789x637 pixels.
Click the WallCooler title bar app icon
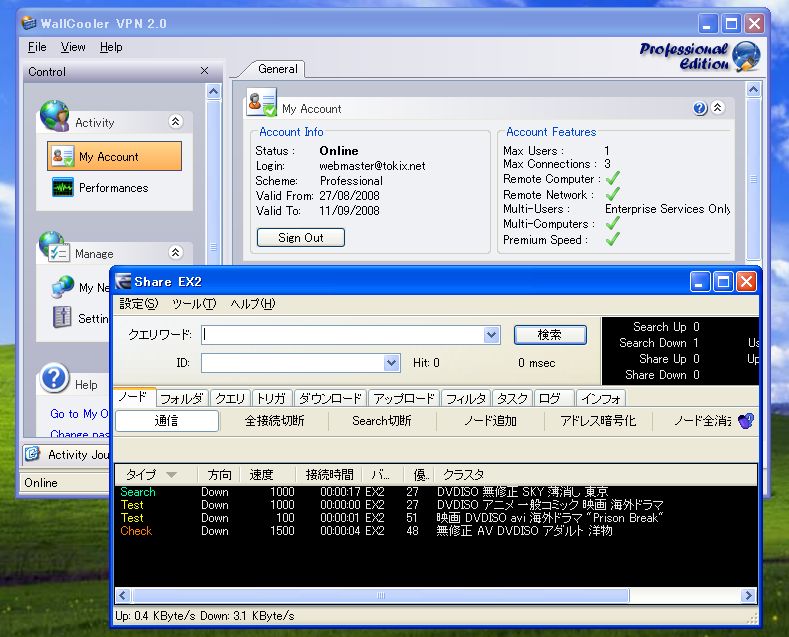coord(29,23)
